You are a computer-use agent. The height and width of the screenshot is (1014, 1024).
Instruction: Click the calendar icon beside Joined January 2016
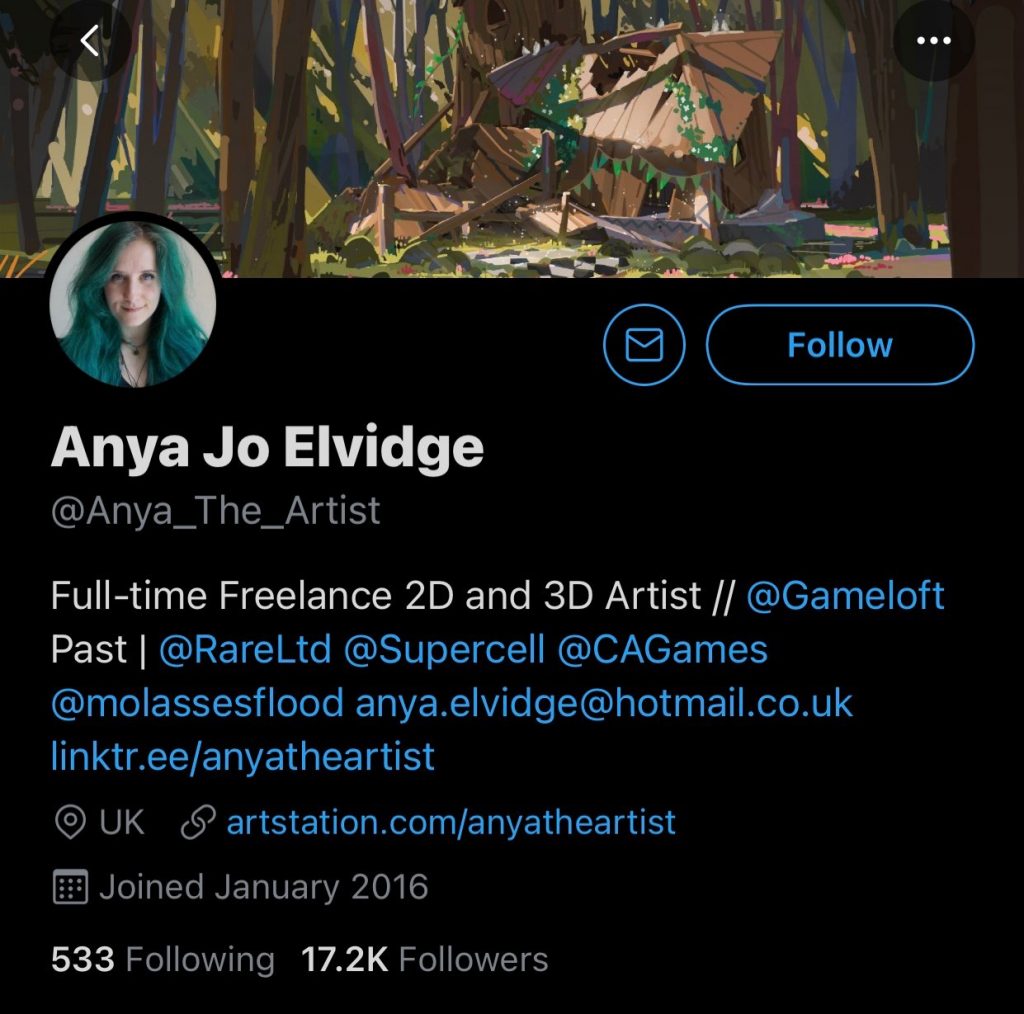click(x=68, y=886)
